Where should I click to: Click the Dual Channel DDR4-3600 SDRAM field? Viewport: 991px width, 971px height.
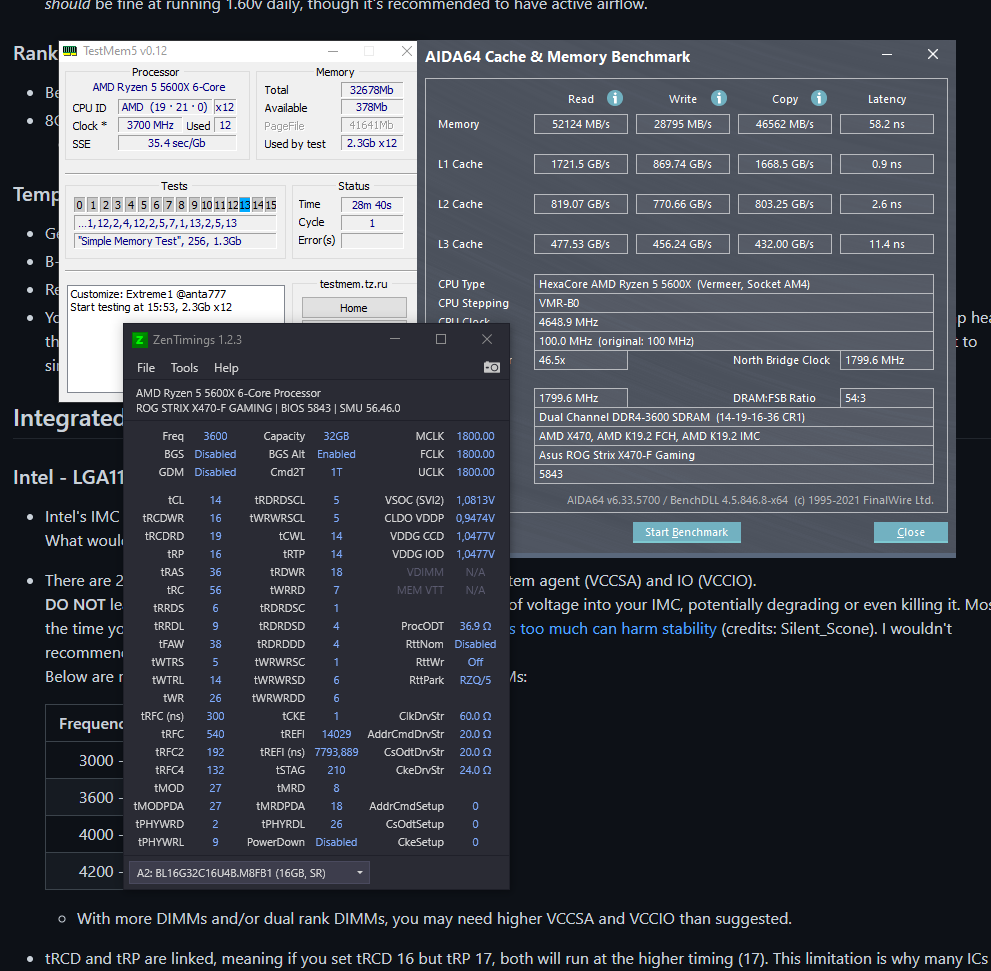click(734, 417)
